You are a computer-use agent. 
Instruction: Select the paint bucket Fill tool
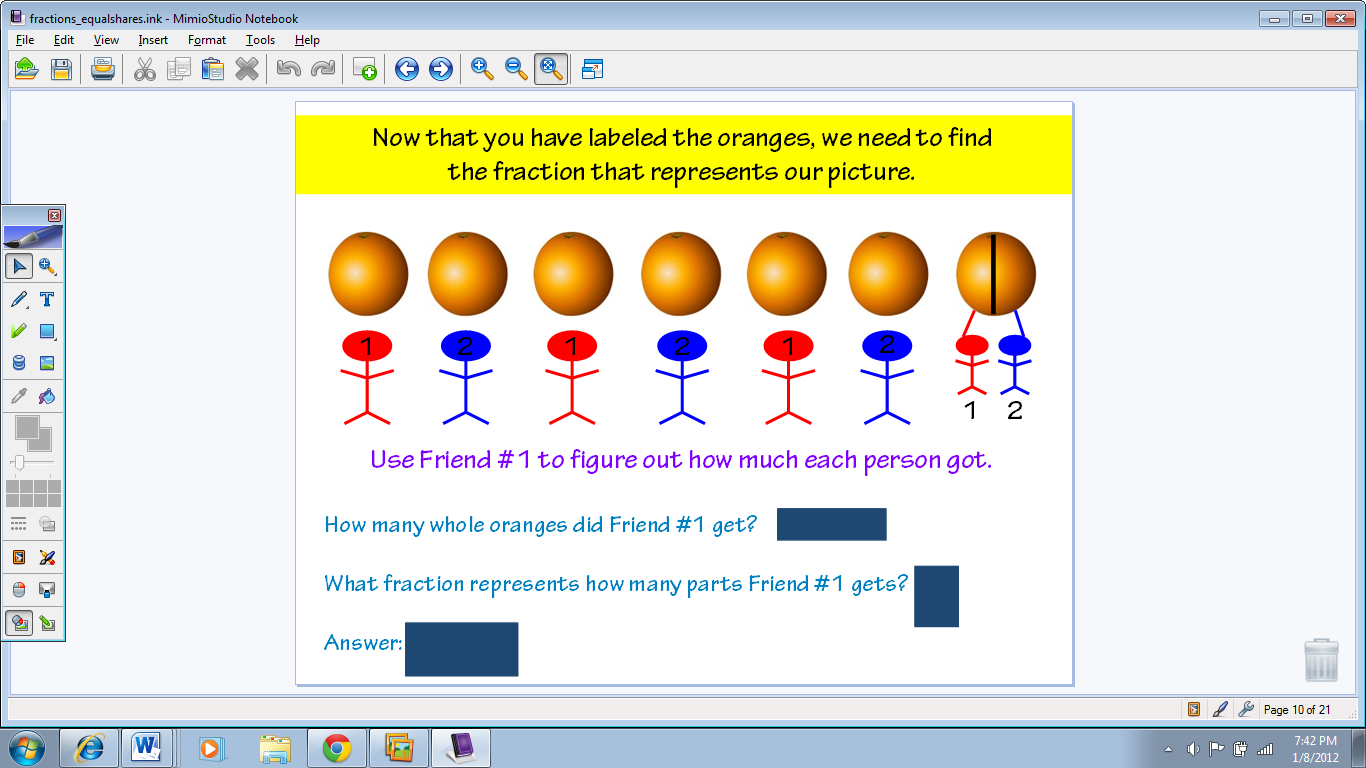tap(47, 396)
